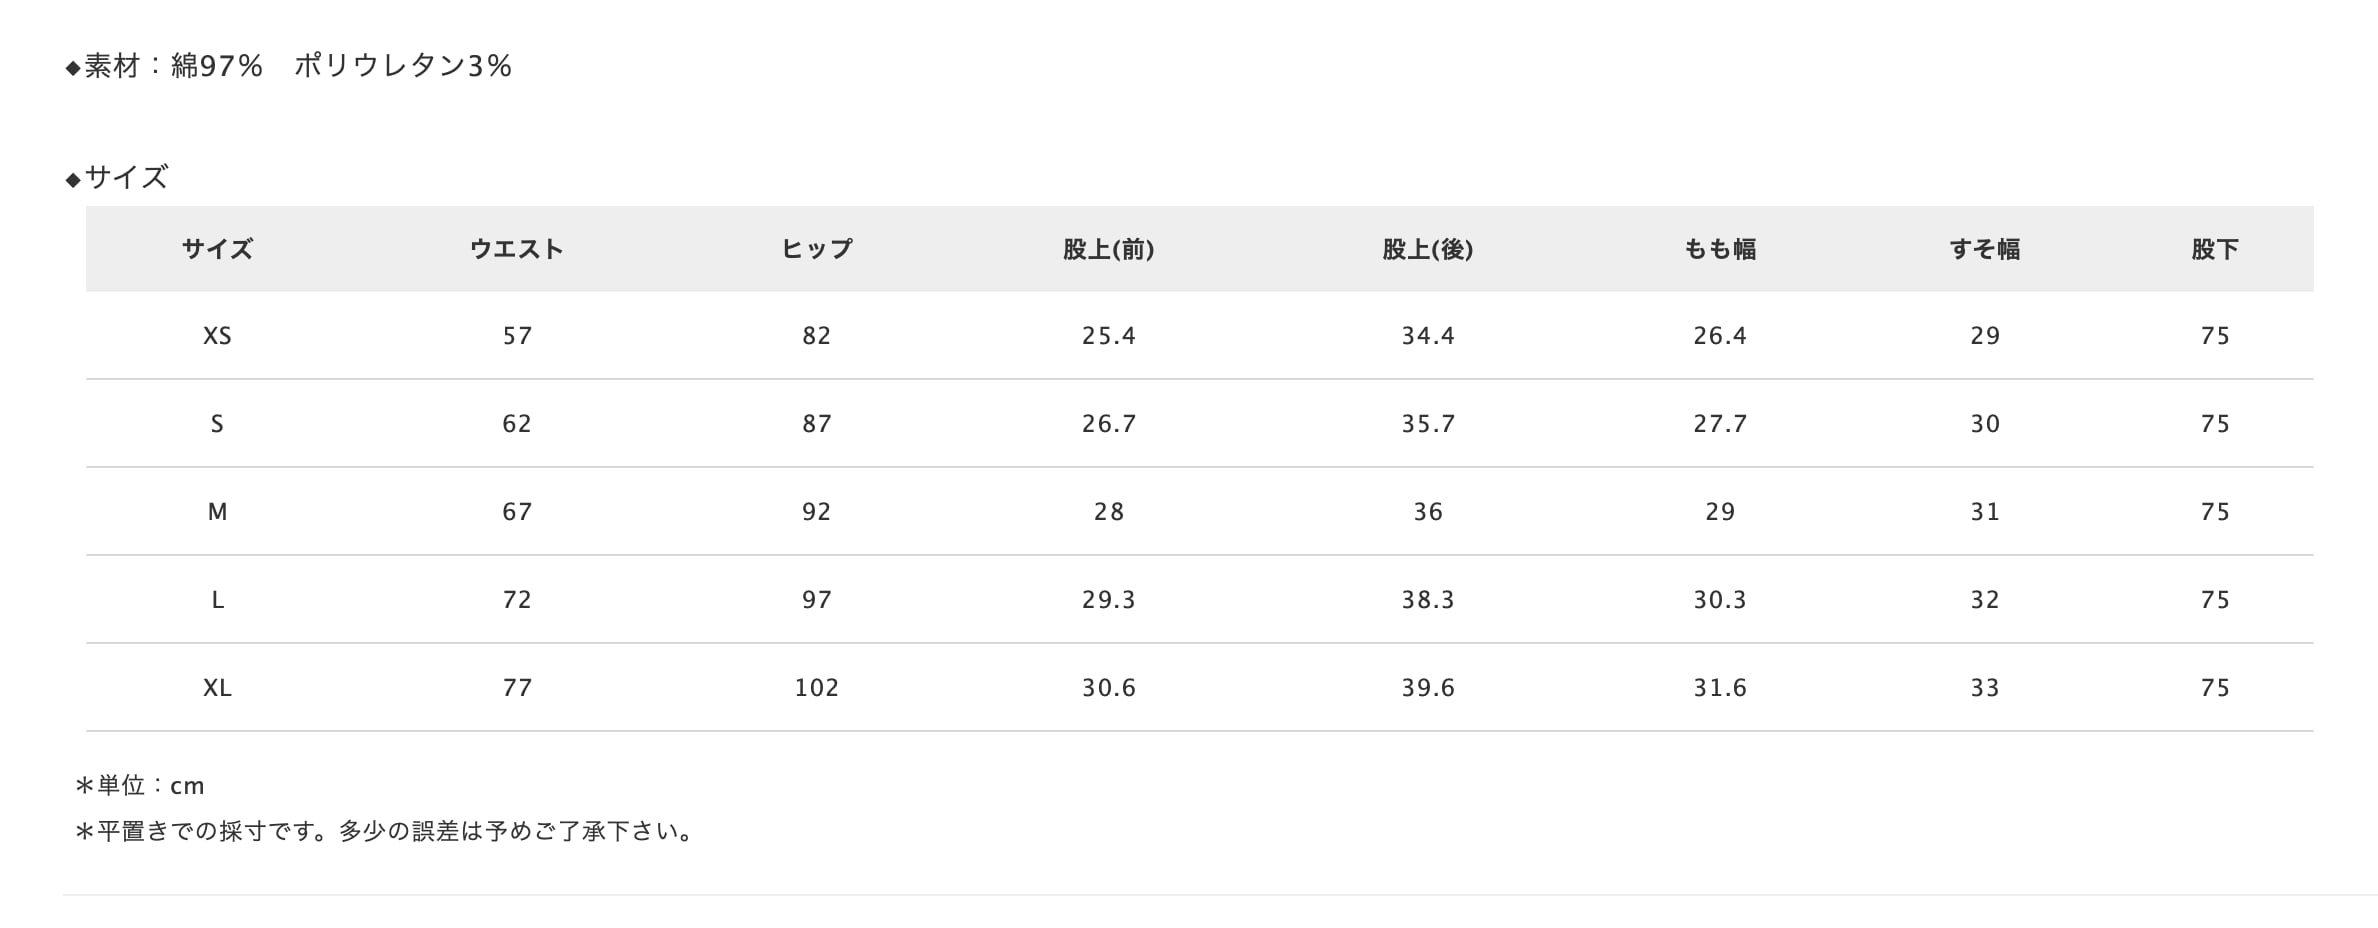This screenshot has width=2378, height=928.
Task: Click the サイズ column header
Action: pos(217,249)
